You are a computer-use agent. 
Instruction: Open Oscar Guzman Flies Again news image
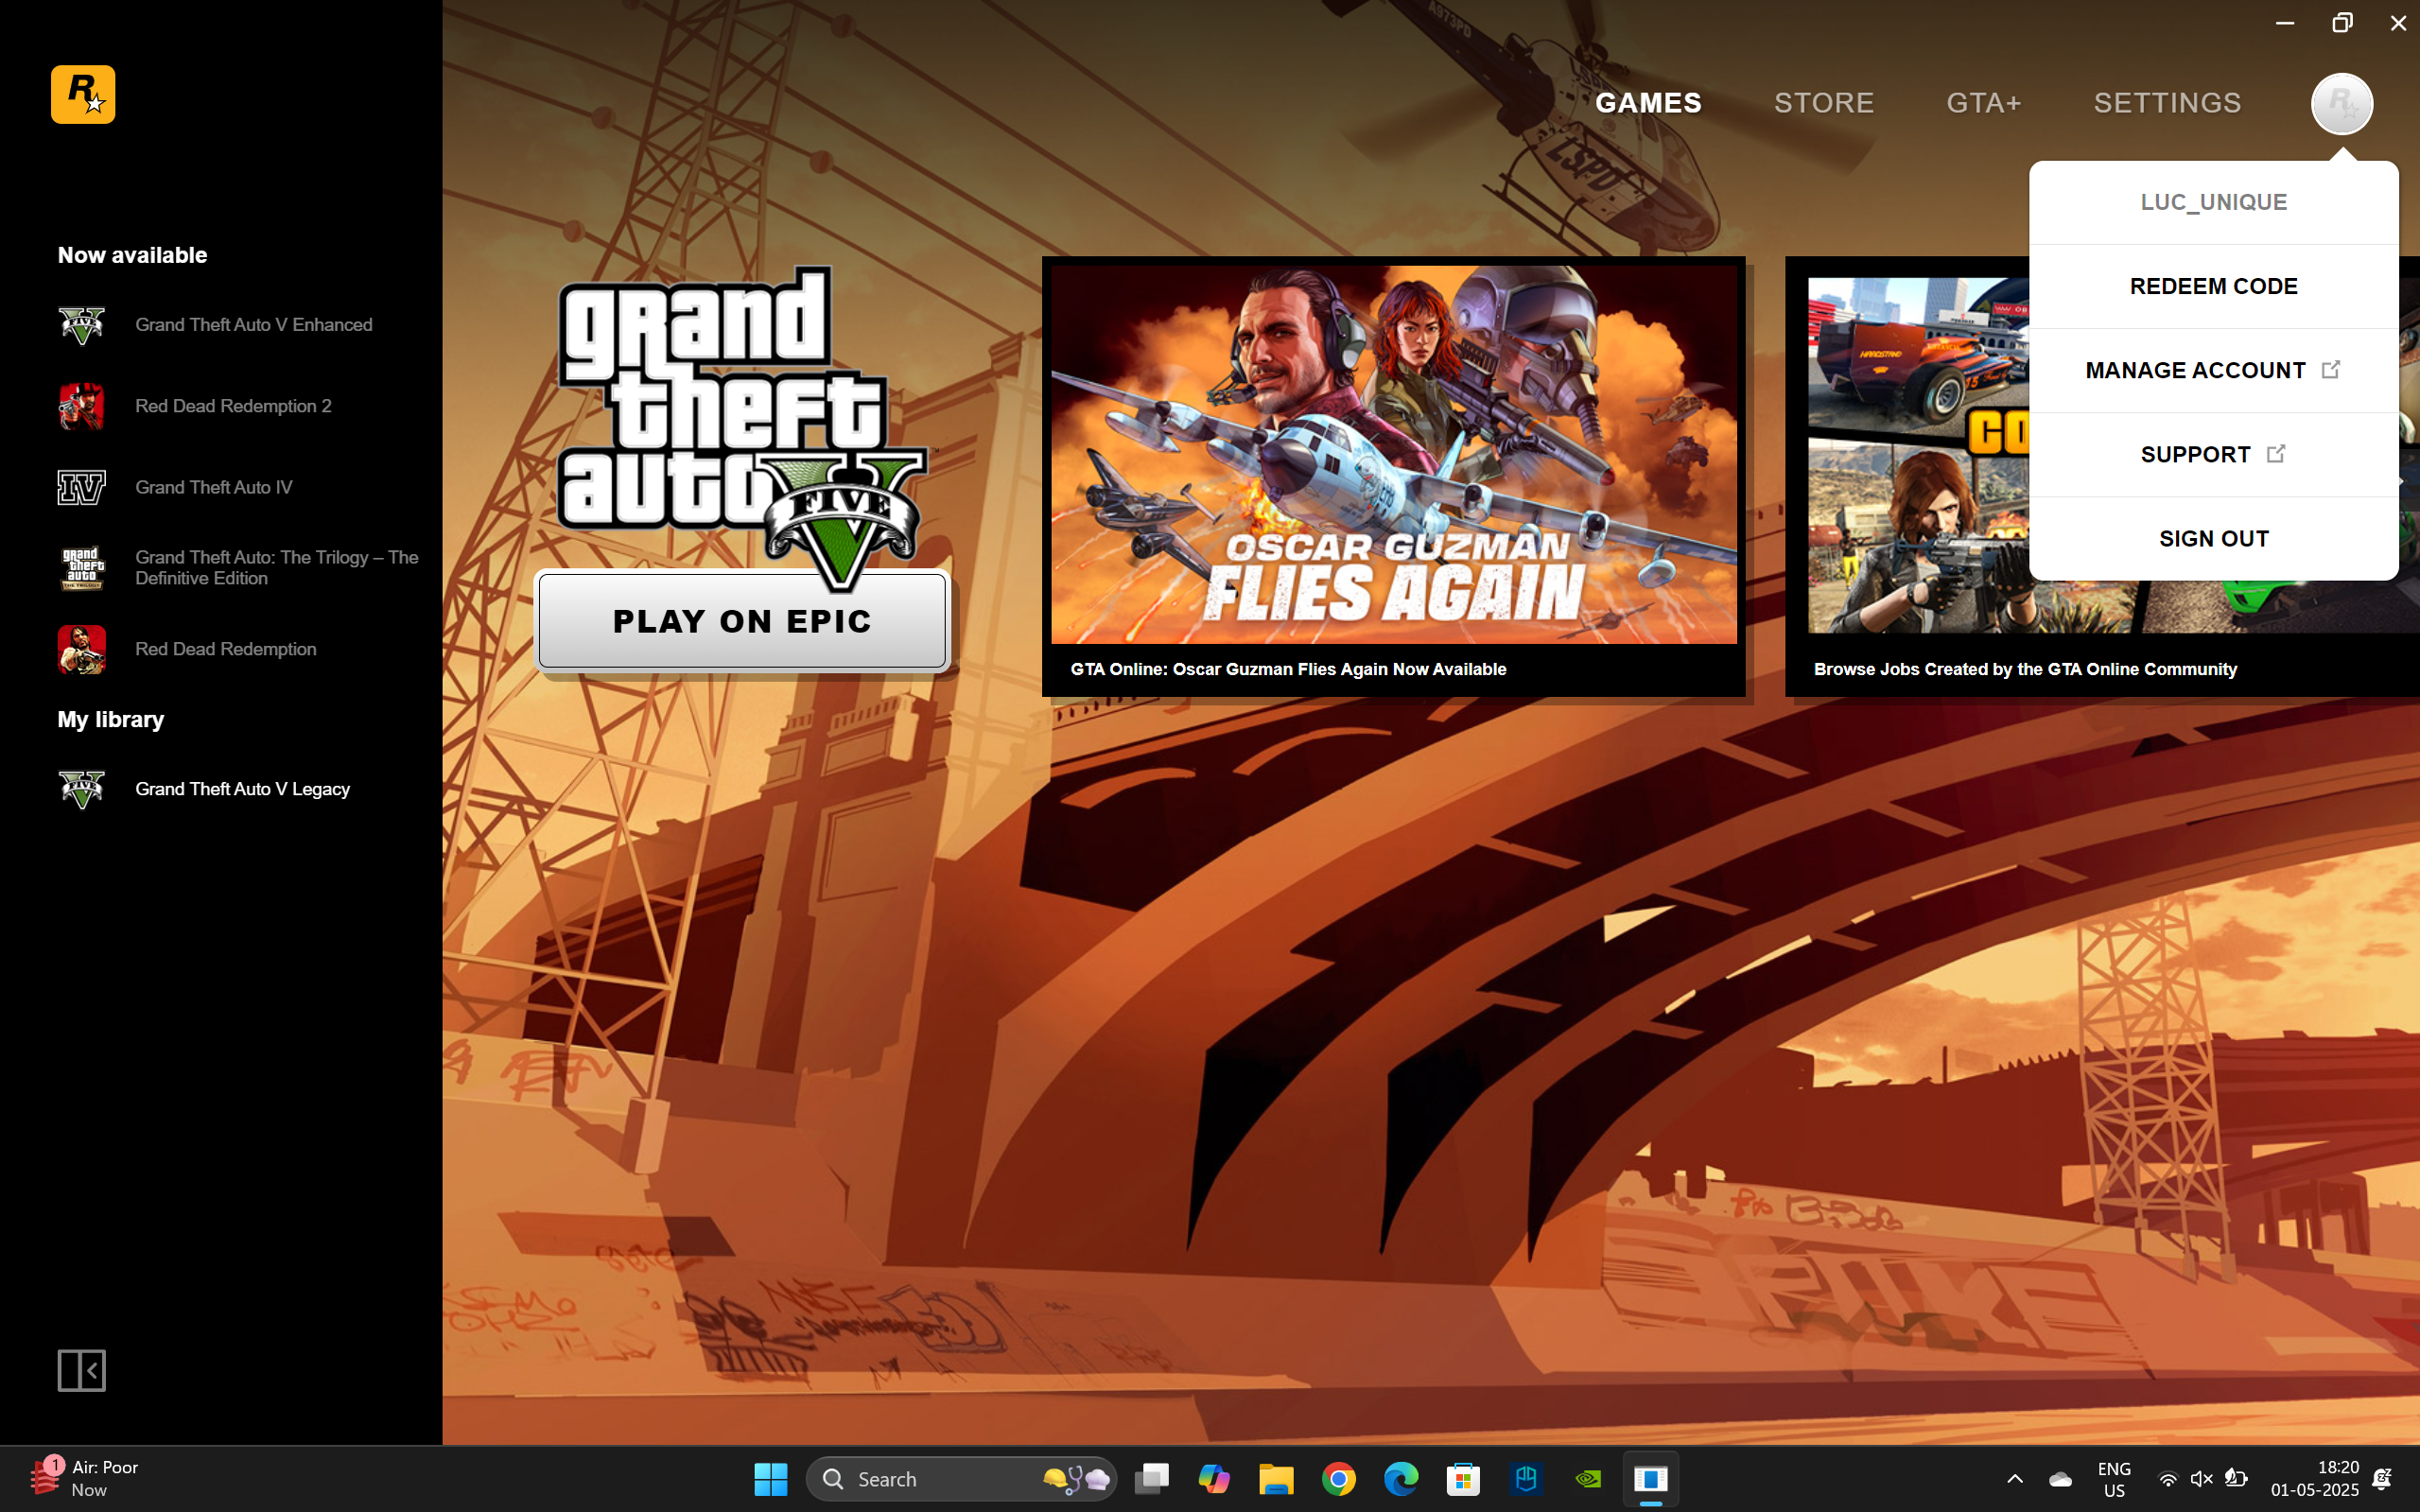click(1393, 455)
